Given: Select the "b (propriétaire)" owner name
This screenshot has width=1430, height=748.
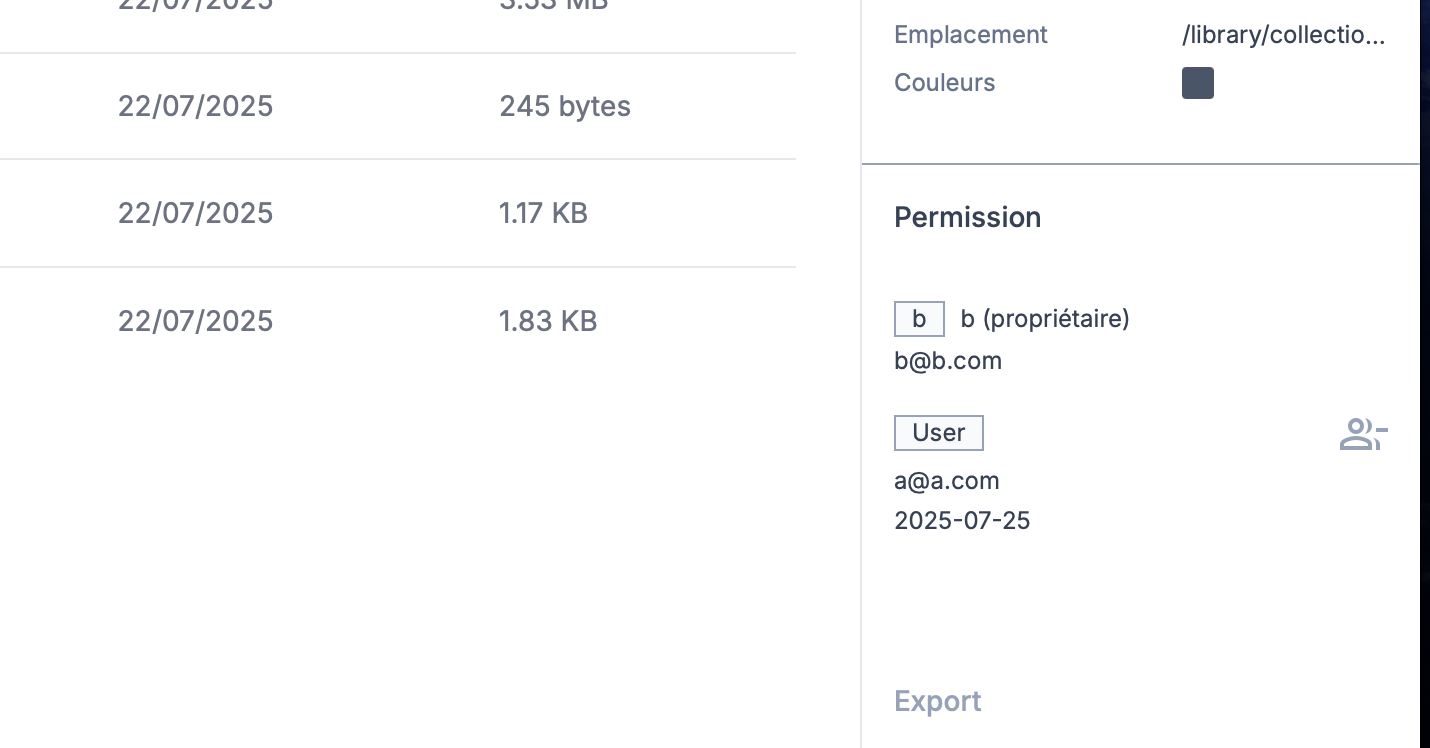Looking at the screenshot, I should 1044,319.
